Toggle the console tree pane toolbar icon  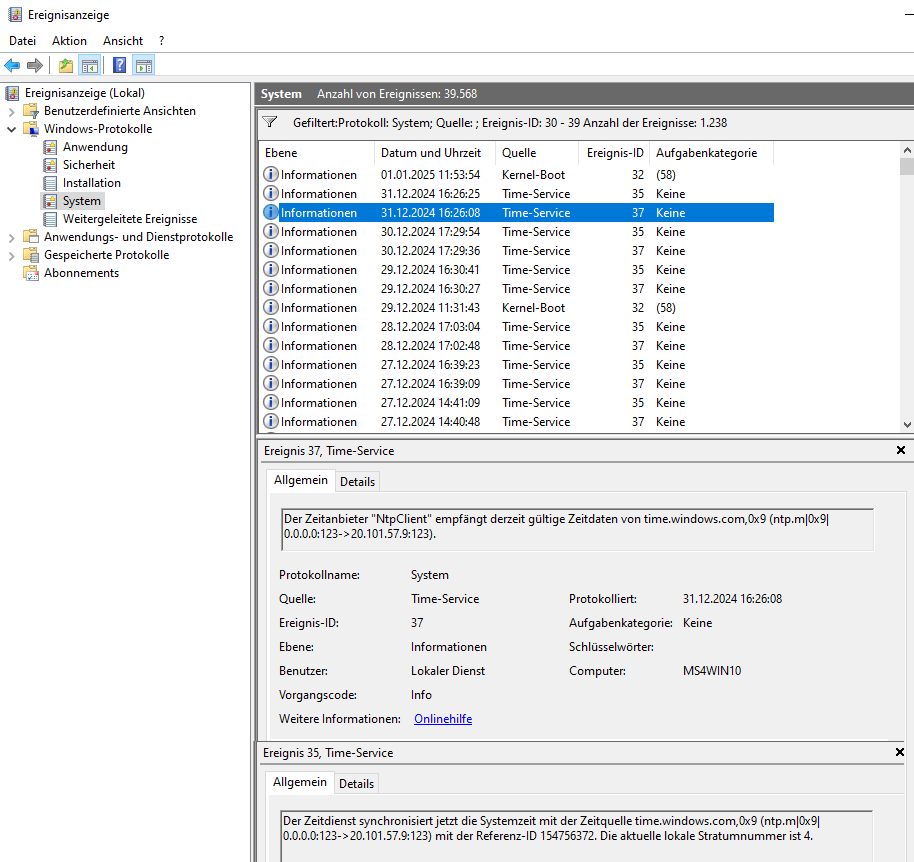pyautogui.click(x=90, y=65)
